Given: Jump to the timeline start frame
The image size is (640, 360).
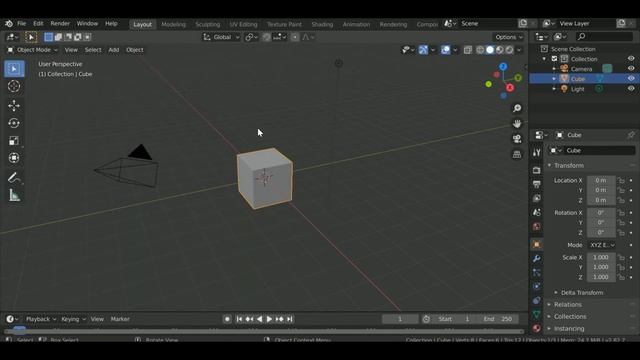Looking at the screenshot, I should click(x=240, y=319).
